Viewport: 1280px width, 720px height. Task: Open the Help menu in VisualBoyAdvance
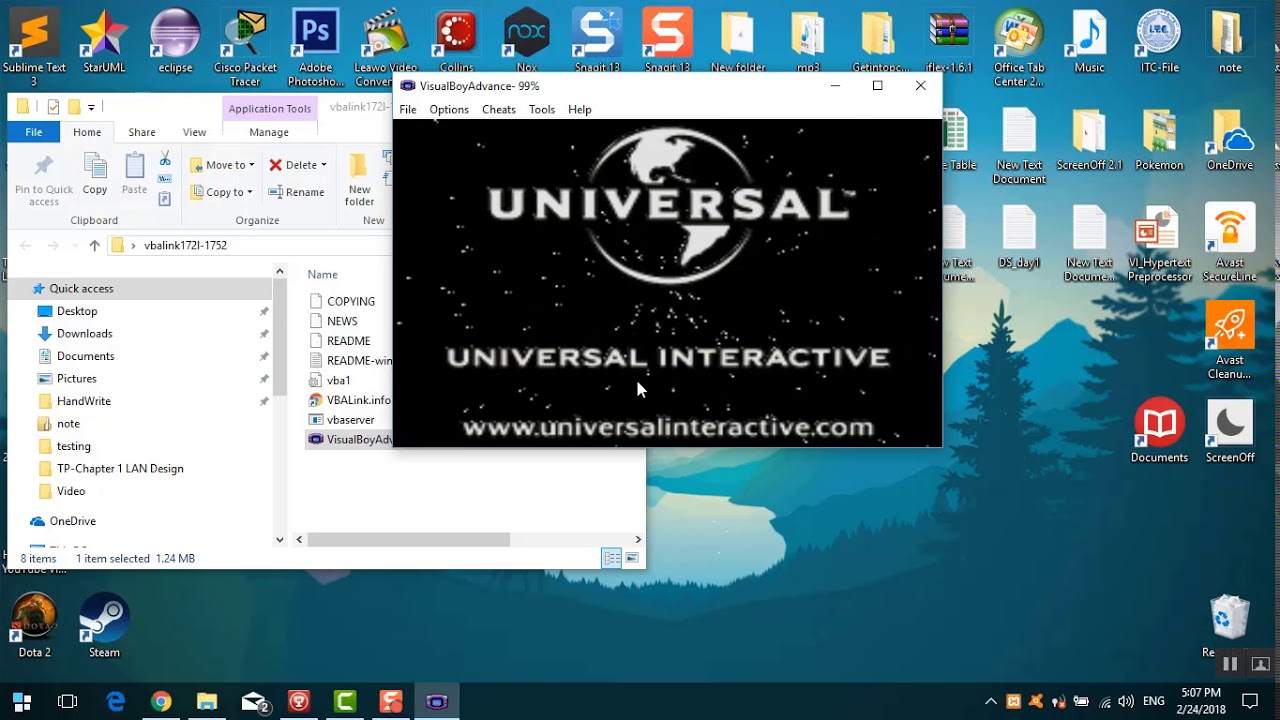580,109
